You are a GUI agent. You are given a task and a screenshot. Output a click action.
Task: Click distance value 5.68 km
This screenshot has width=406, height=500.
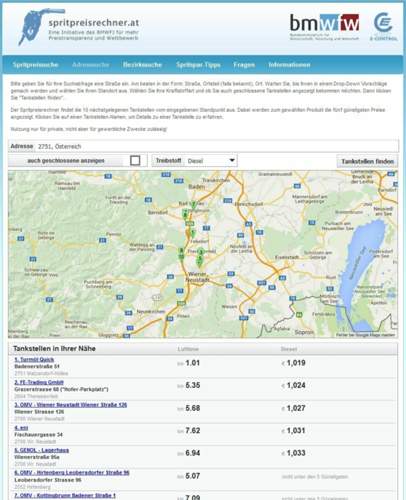click(192, 408)
